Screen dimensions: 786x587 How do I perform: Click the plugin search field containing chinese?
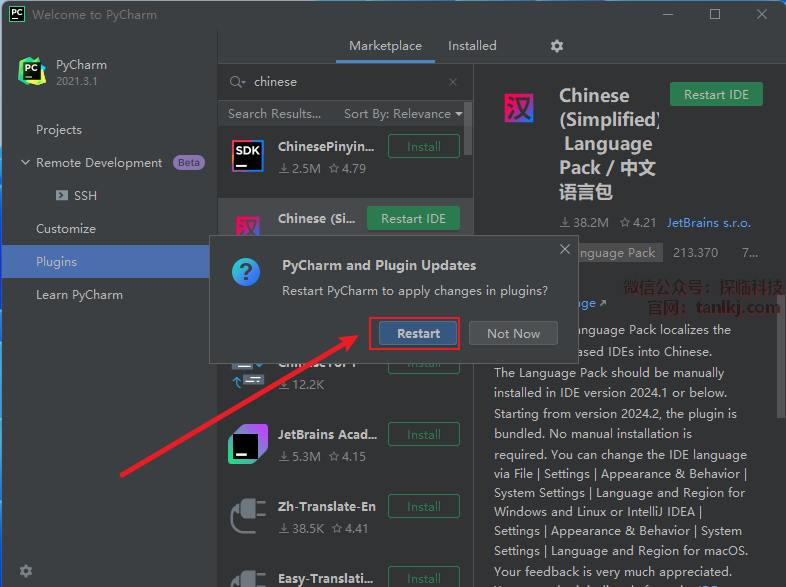pyautogui.click(x=346, y=82)
